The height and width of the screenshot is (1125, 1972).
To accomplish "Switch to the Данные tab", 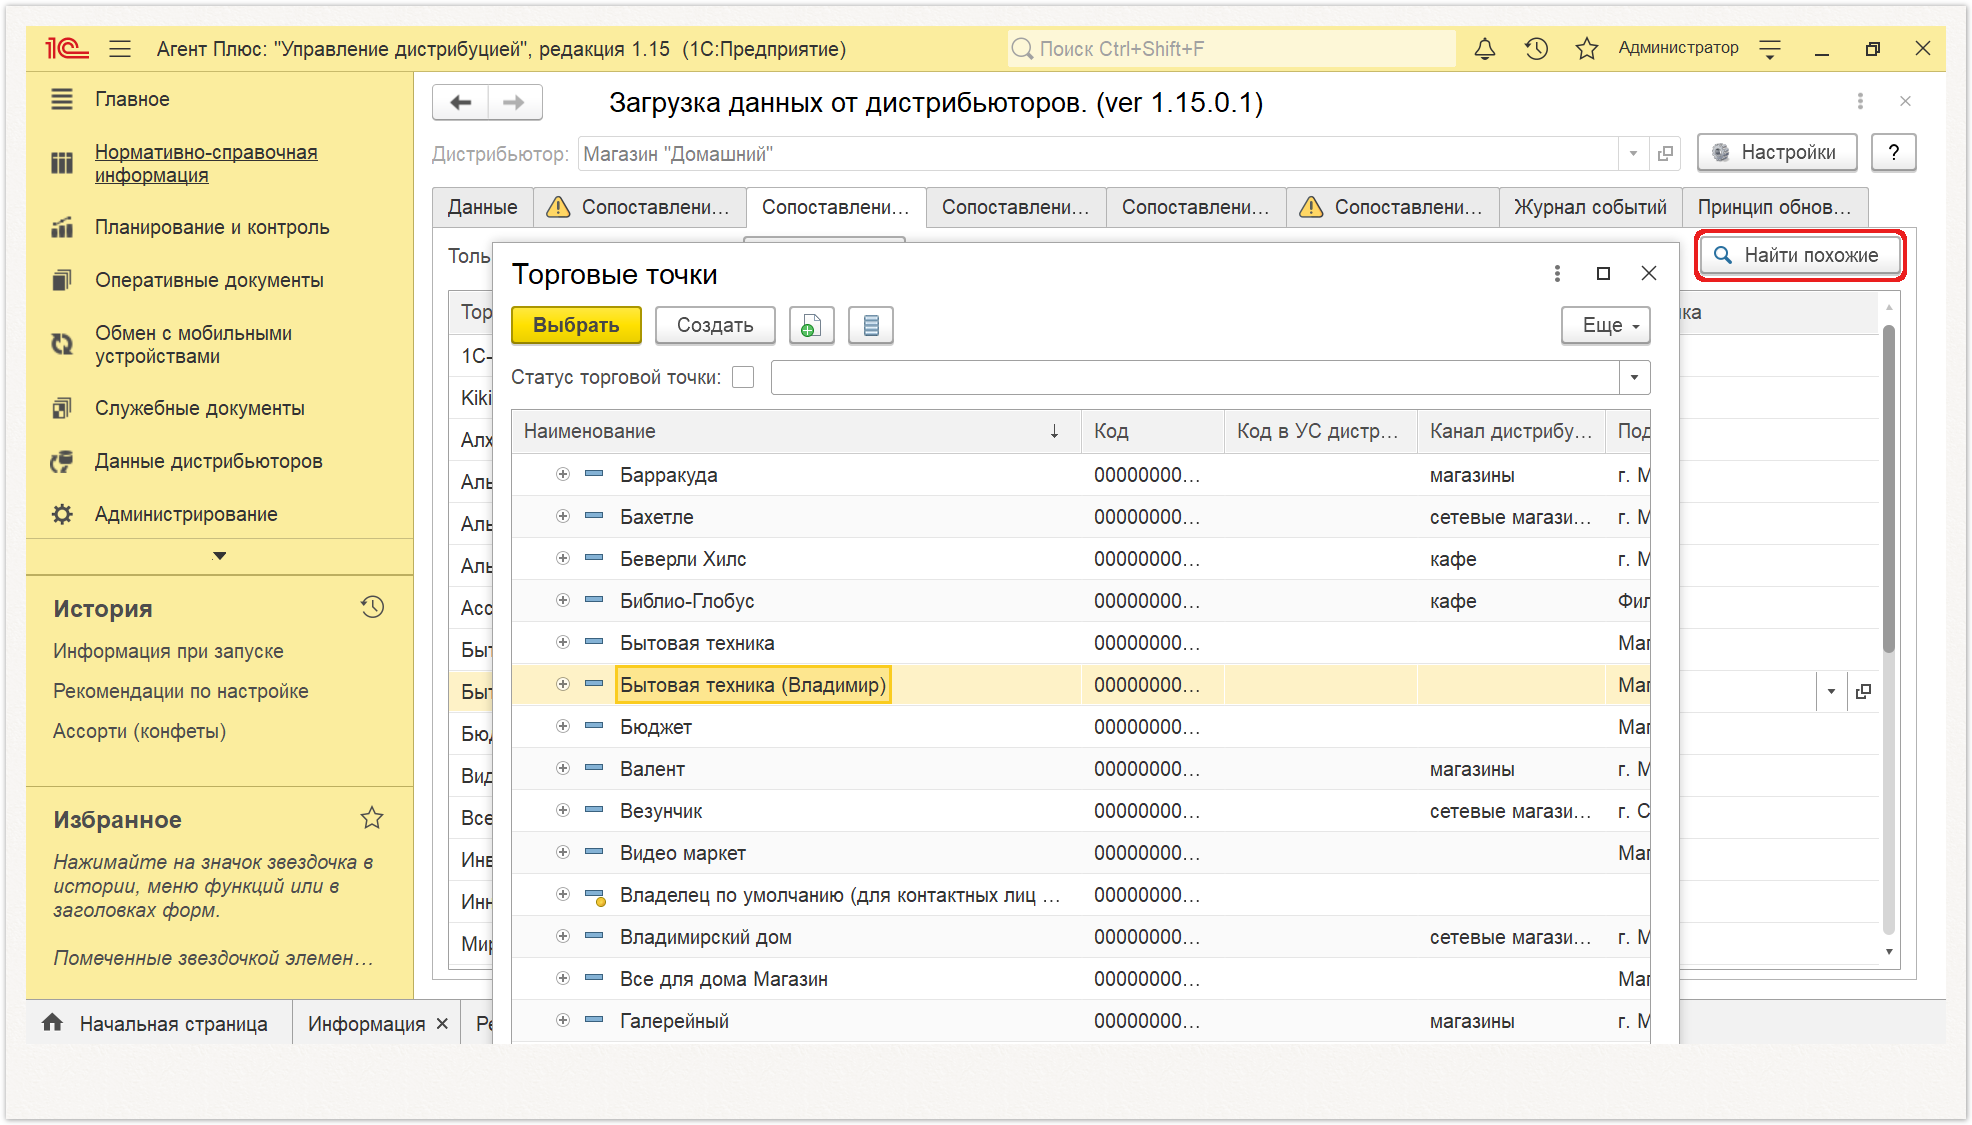I will click(x=482, y=207).
